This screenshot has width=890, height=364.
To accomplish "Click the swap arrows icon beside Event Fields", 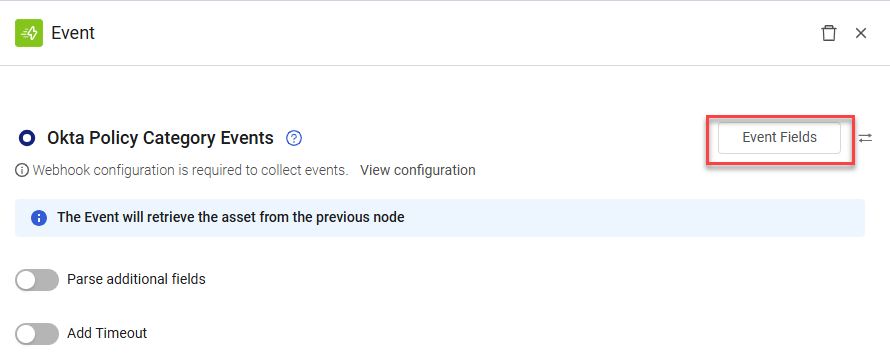I will [x=865, y=138].
